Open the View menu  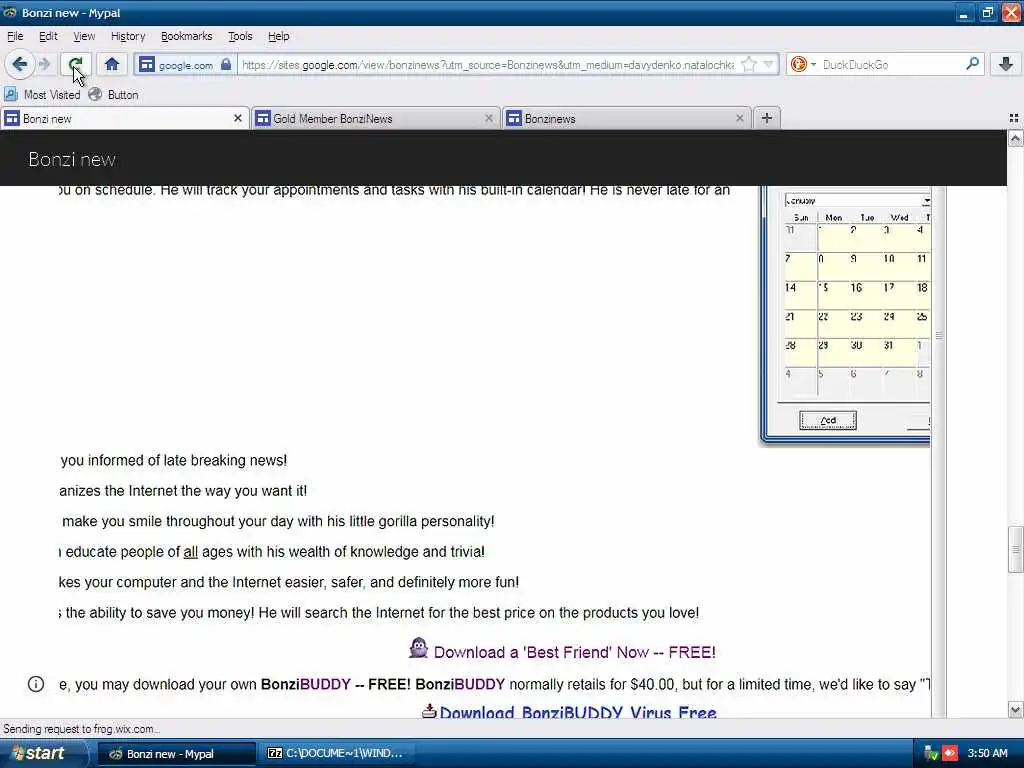(x=84, y=36)
